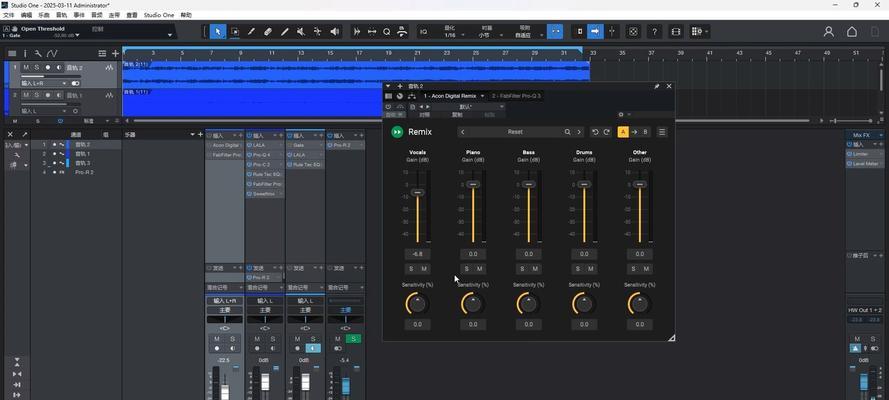The width and height of the screenshot is (889, 400).
Task: Mute track 1 in arrangement
Action: pos(26,67)
